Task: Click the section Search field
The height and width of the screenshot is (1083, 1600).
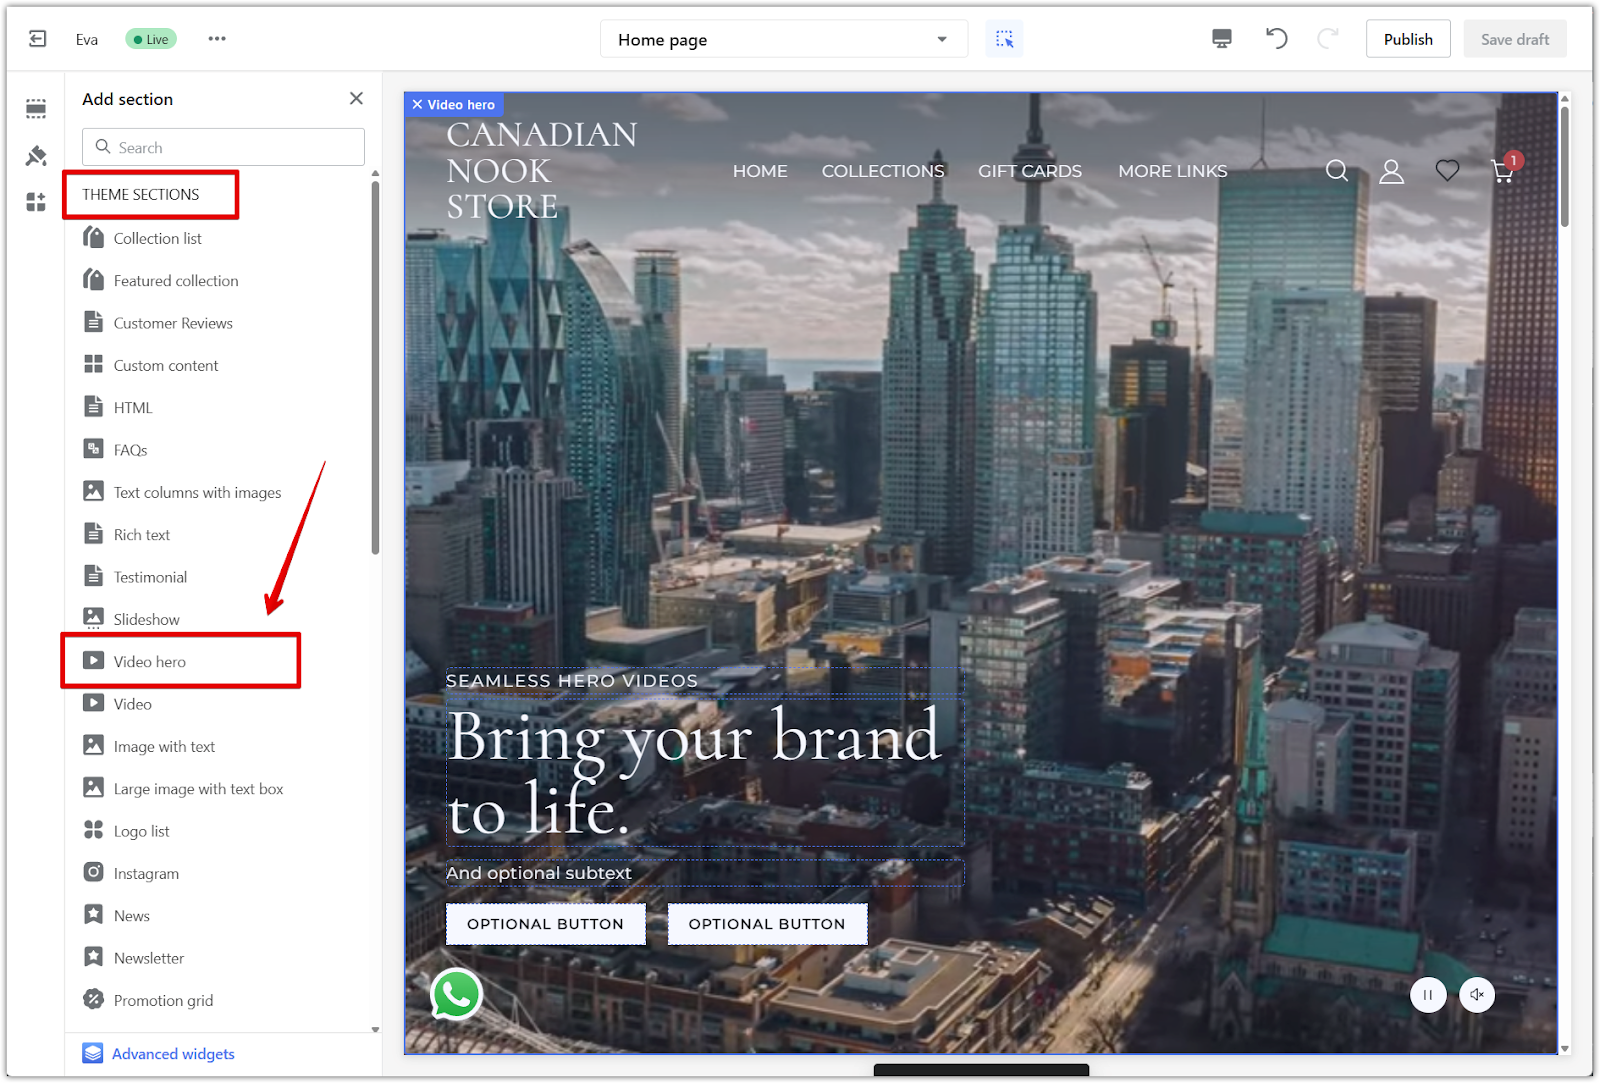Action: (x=223, y=147)
